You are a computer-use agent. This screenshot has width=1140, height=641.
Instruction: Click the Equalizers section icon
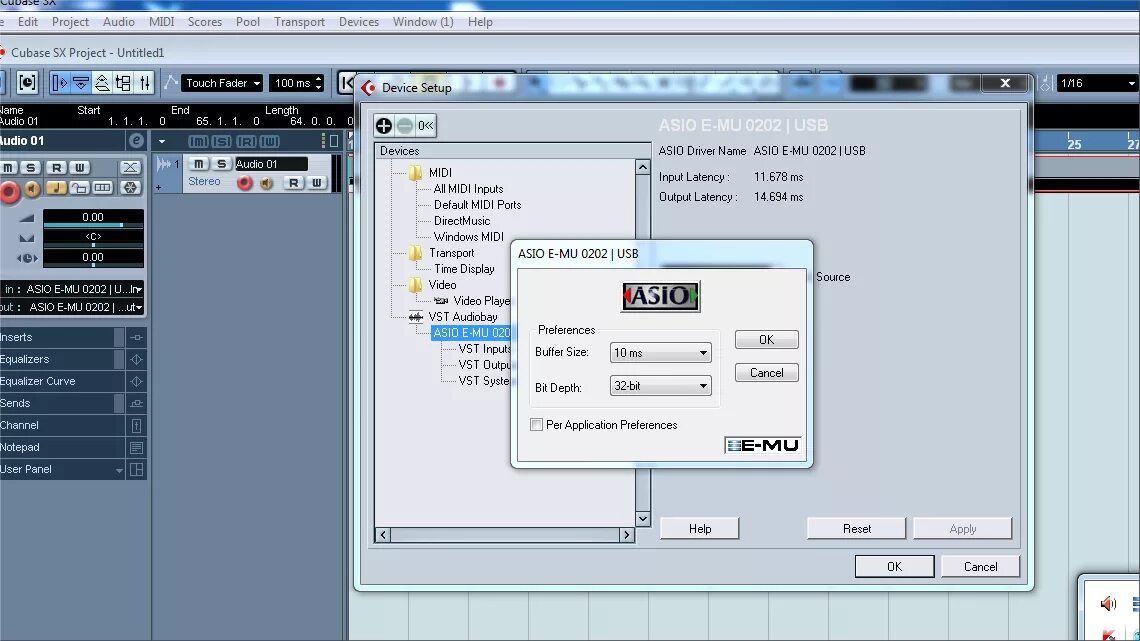(x=136, y=359)
